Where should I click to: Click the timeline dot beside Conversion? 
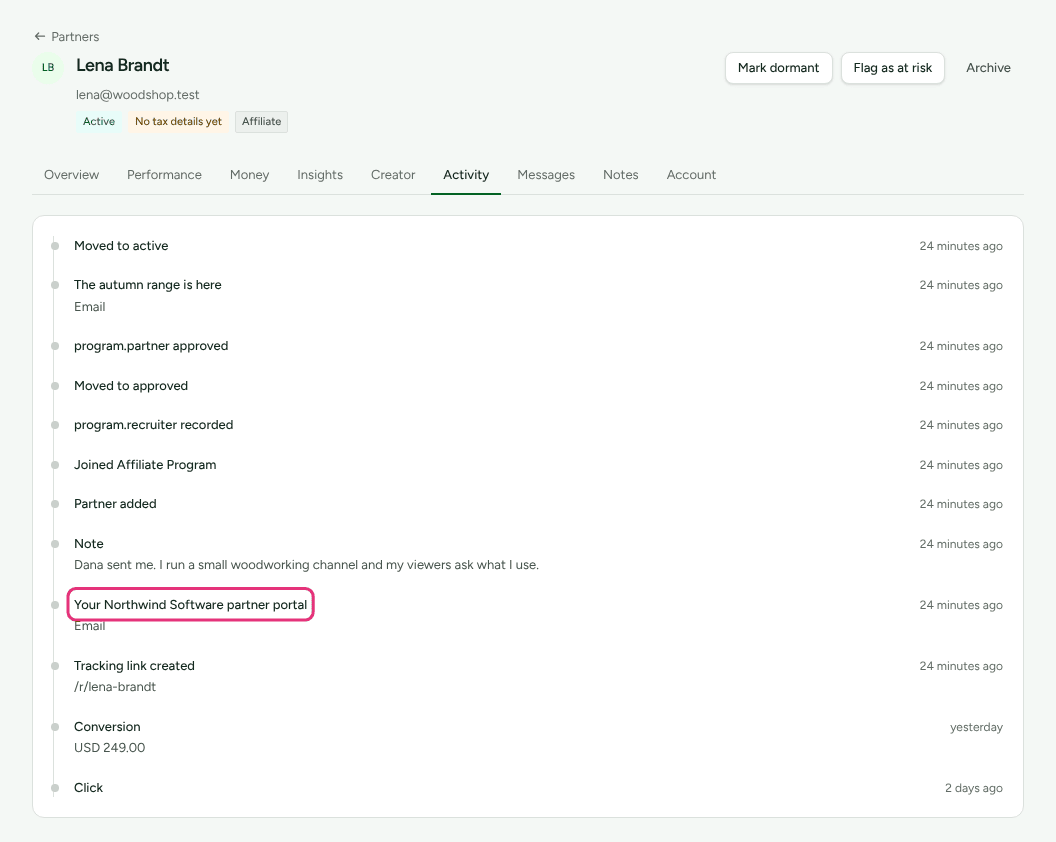[x=55, y=727]
